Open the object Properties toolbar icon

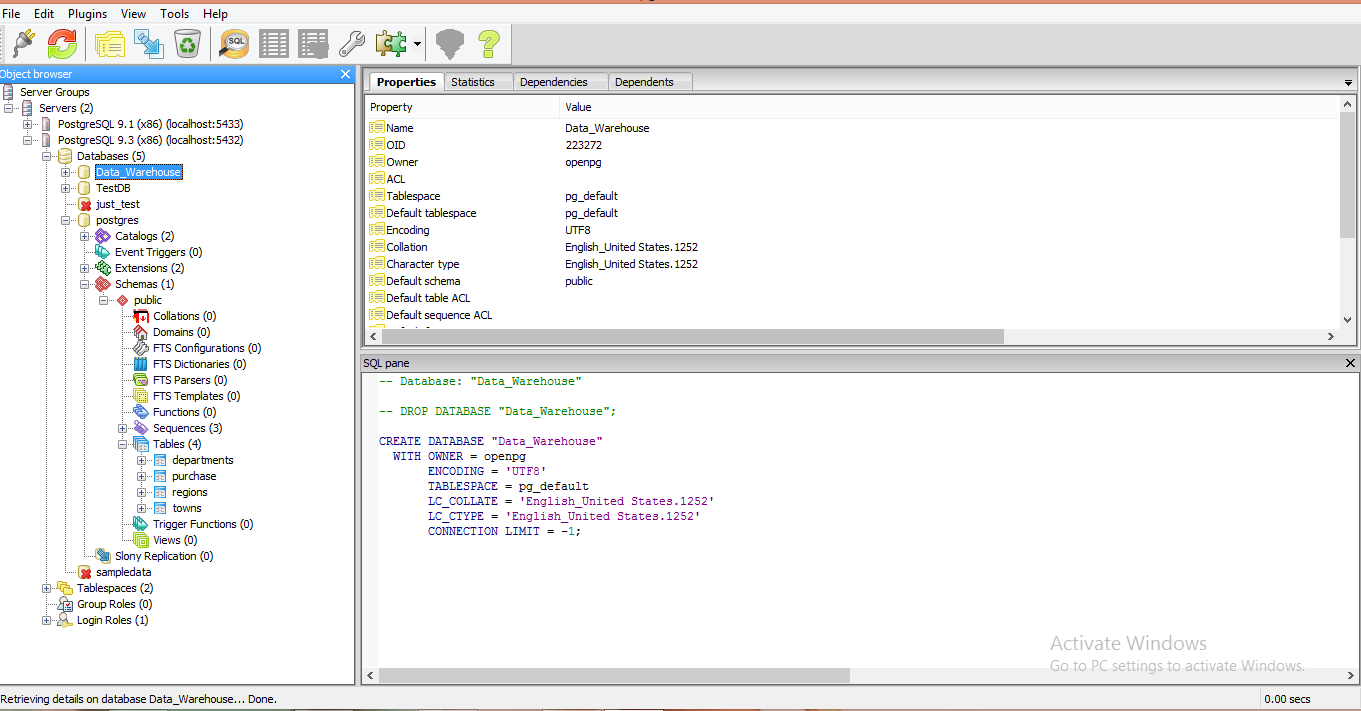[x=109, y=43]
